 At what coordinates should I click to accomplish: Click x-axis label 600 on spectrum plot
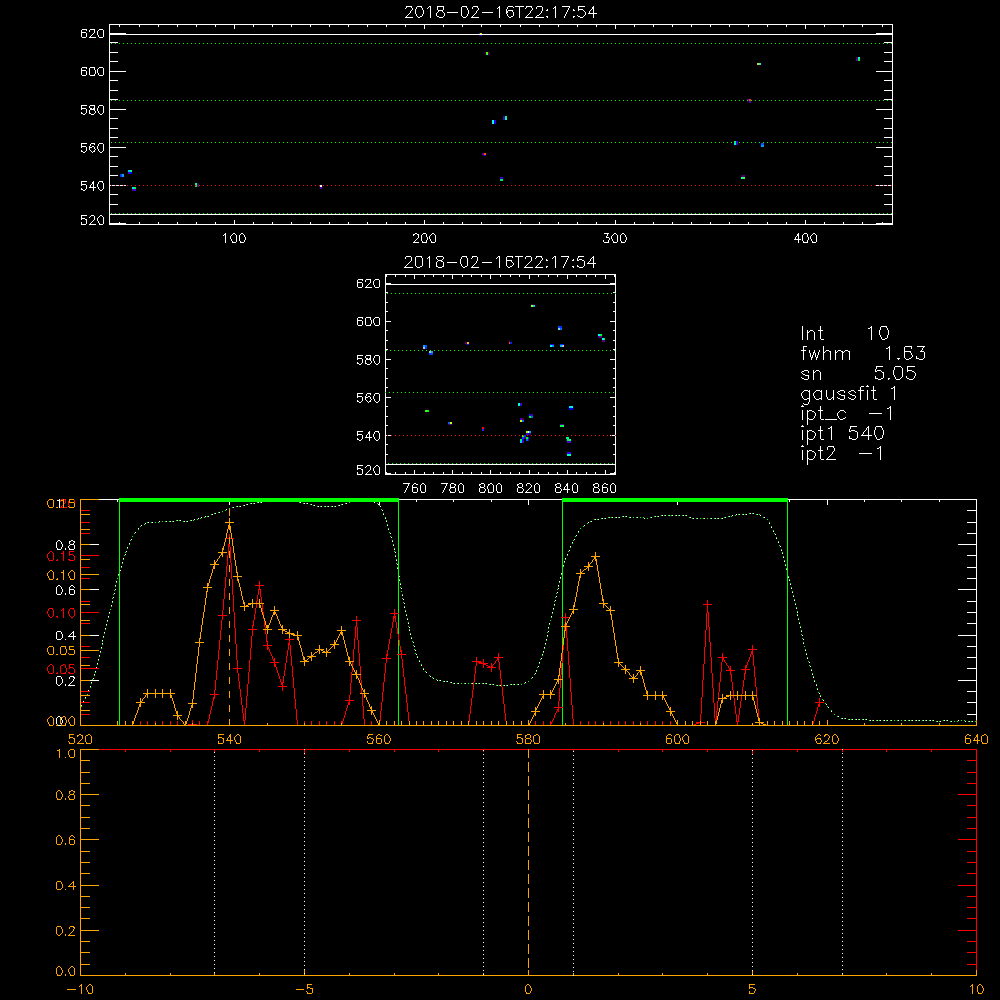pyautogui.click(x=677, y=740)
